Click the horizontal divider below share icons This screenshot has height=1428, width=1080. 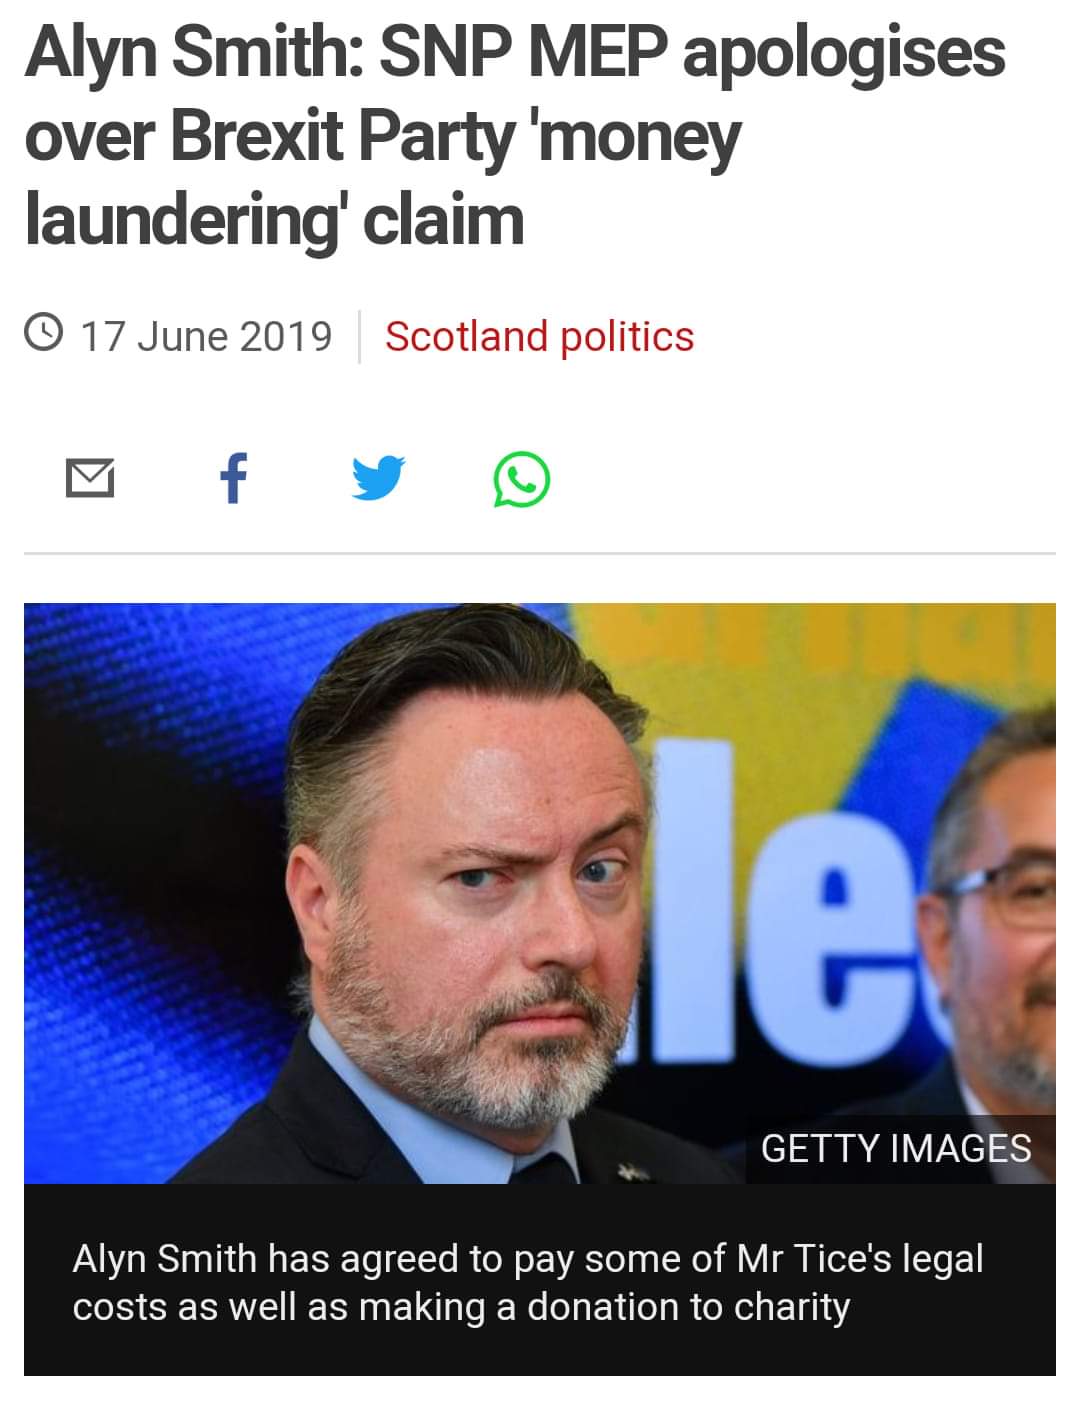point(540,553)
